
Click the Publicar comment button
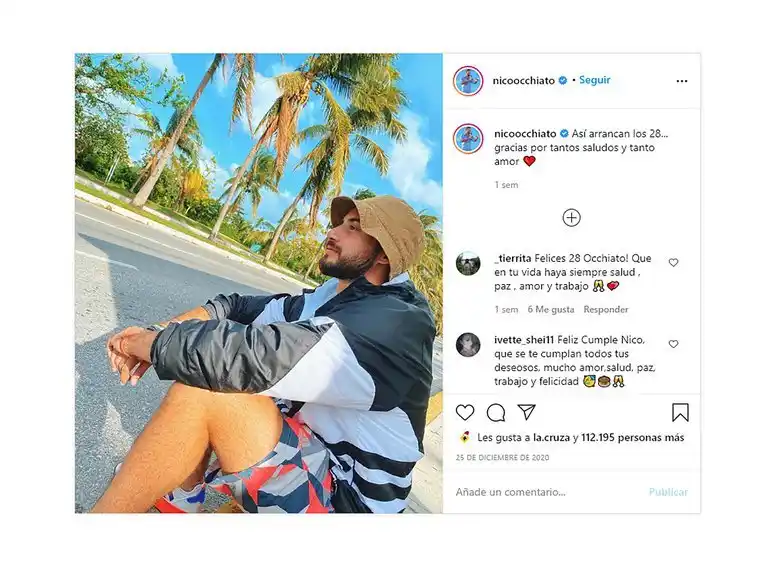pyautogui.click(x=668, y=492)
